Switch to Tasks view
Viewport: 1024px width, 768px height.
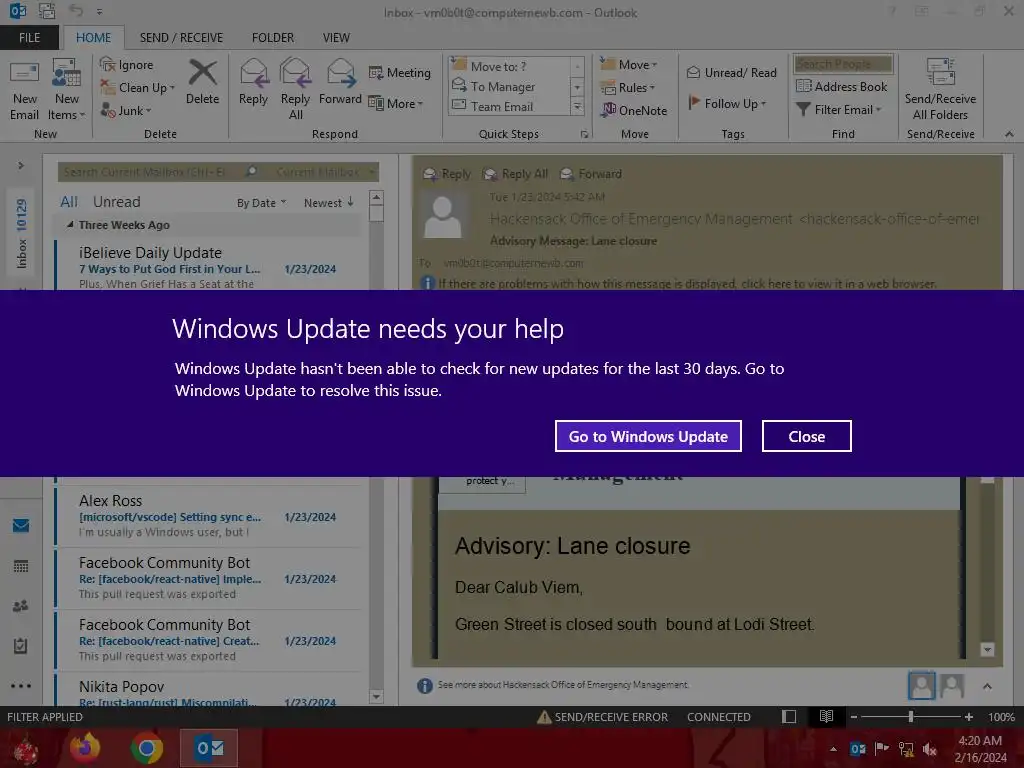(x=21, y=646)
